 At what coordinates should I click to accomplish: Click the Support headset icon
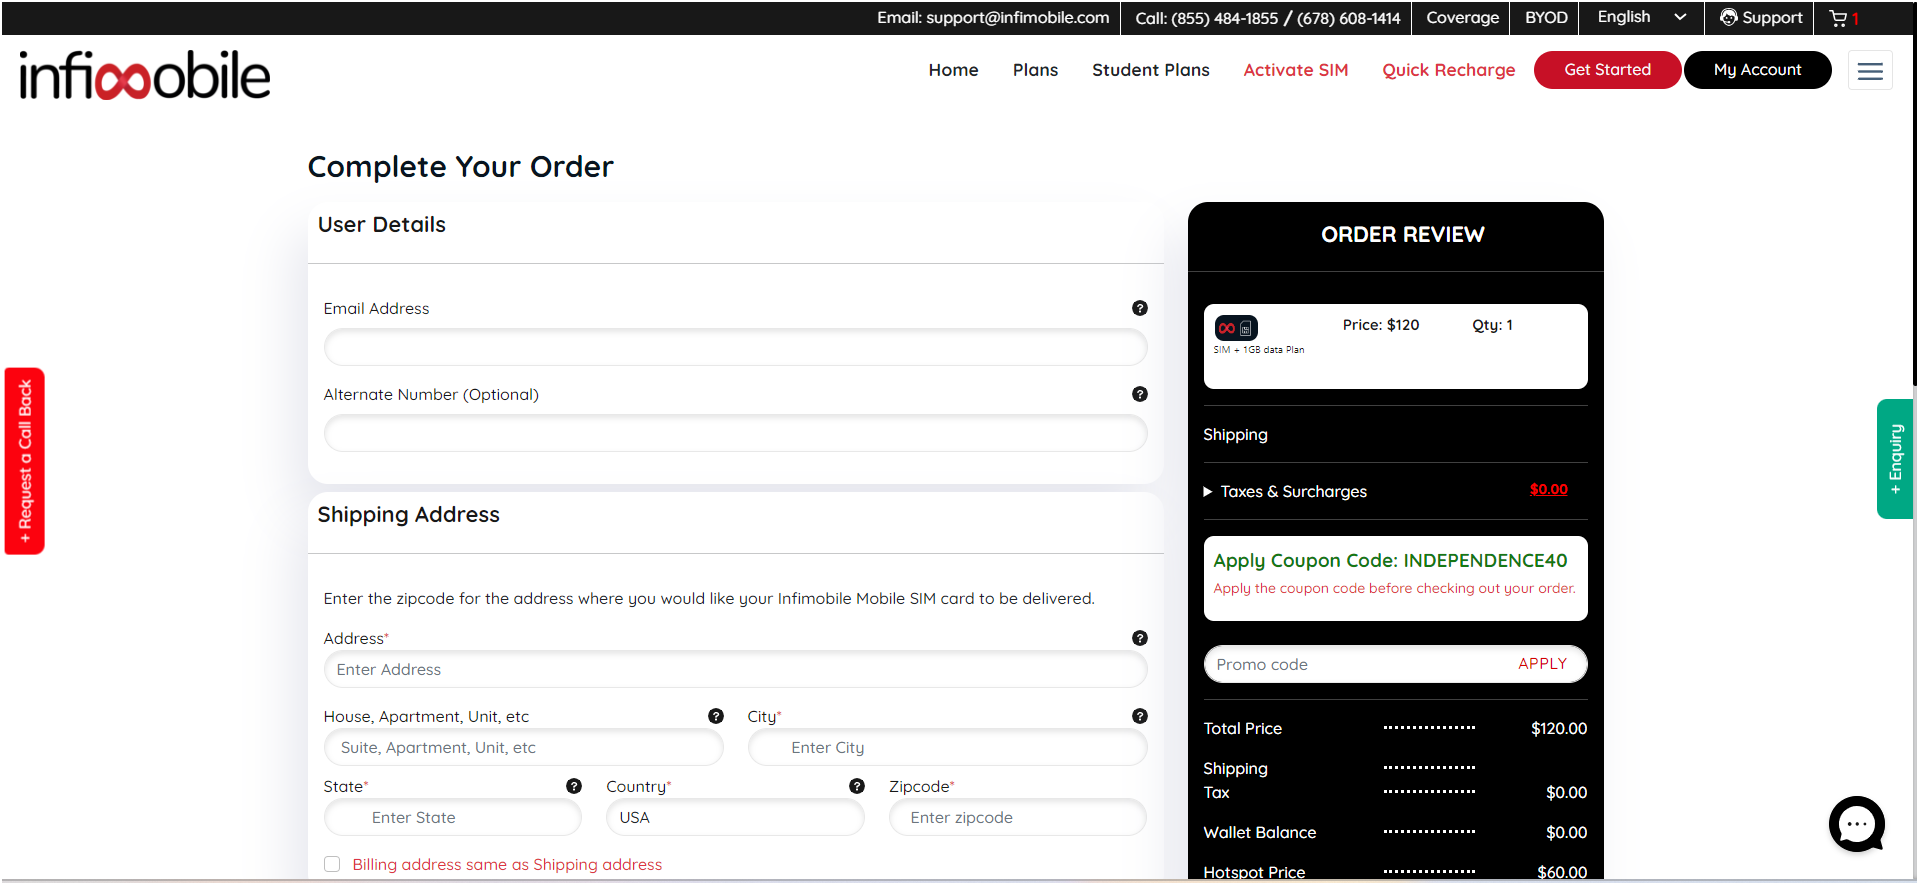pyautogui.click(x=1728, y=17)
